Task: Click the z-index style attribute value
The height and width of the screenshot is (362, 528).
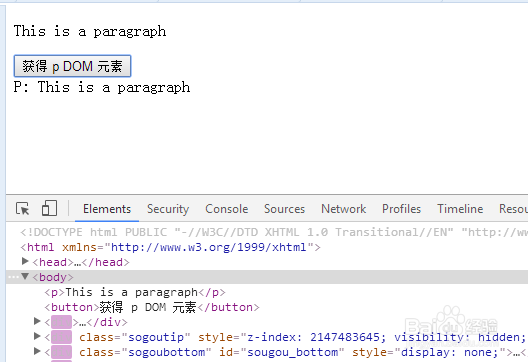Action: [386, 337]
